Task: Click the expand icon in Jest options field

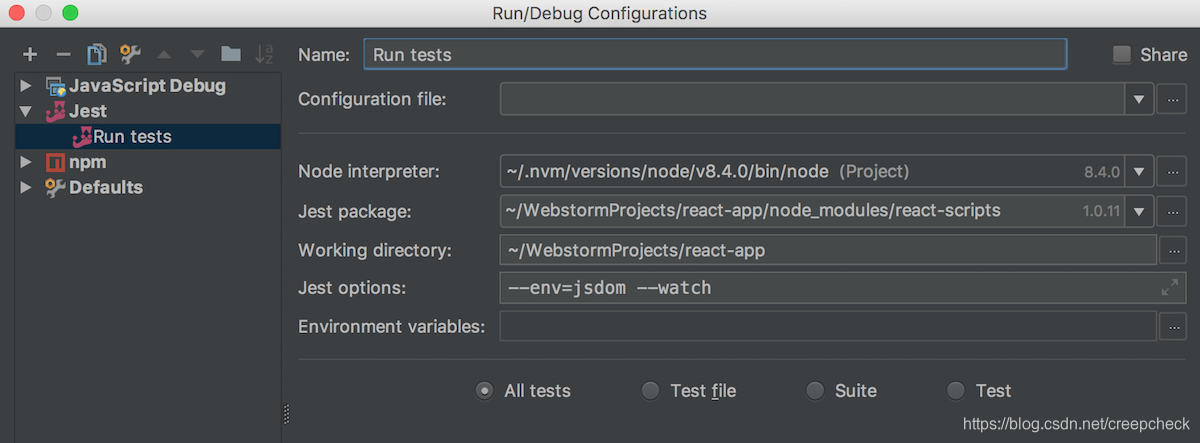Action: click(1169, 288)
